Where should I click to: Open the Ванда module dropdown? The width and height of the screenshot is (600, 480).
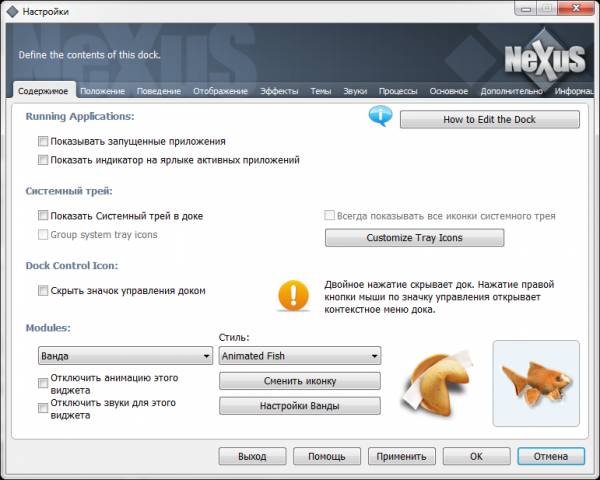pos(126,356)
